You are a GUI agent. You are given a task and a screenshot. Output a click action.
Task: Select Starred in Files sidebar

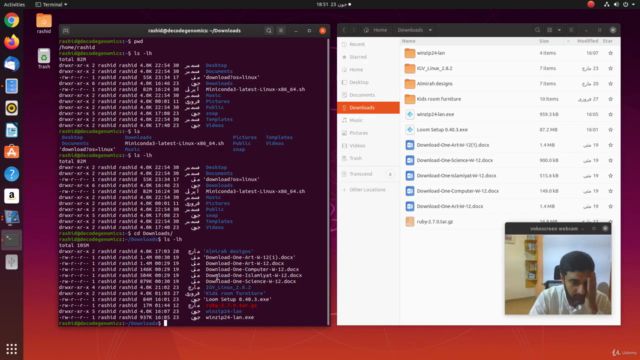coord(368,57)
